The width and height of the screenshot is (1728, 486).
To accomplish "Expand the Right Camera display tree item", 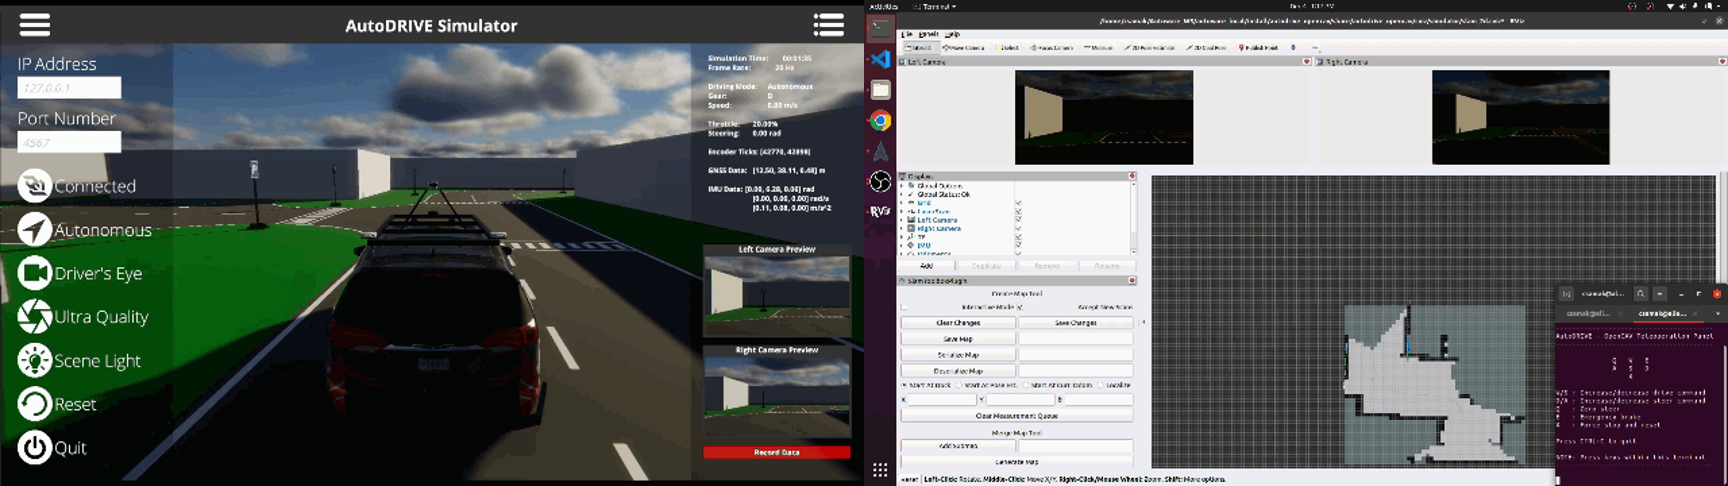I will pos(901,229).
